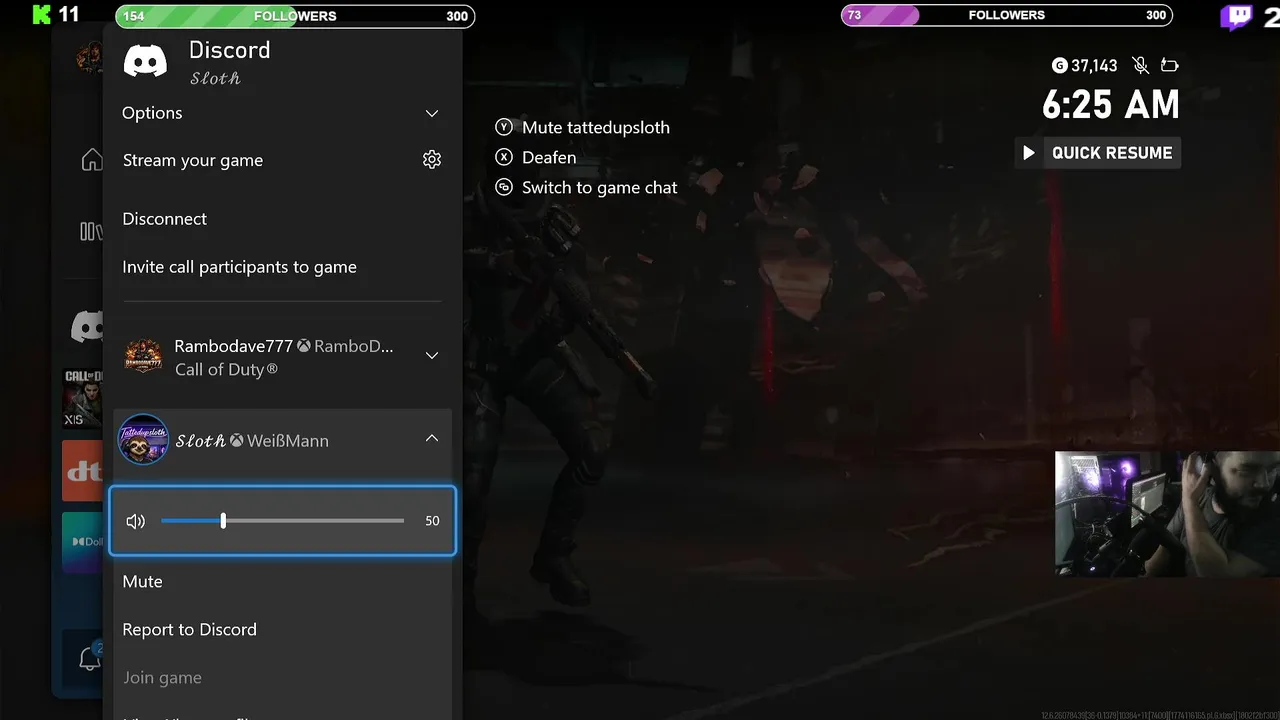This screenshot has width=1280, height=720.
Task: Open stream settings gear icon
Action: point(432,160)
